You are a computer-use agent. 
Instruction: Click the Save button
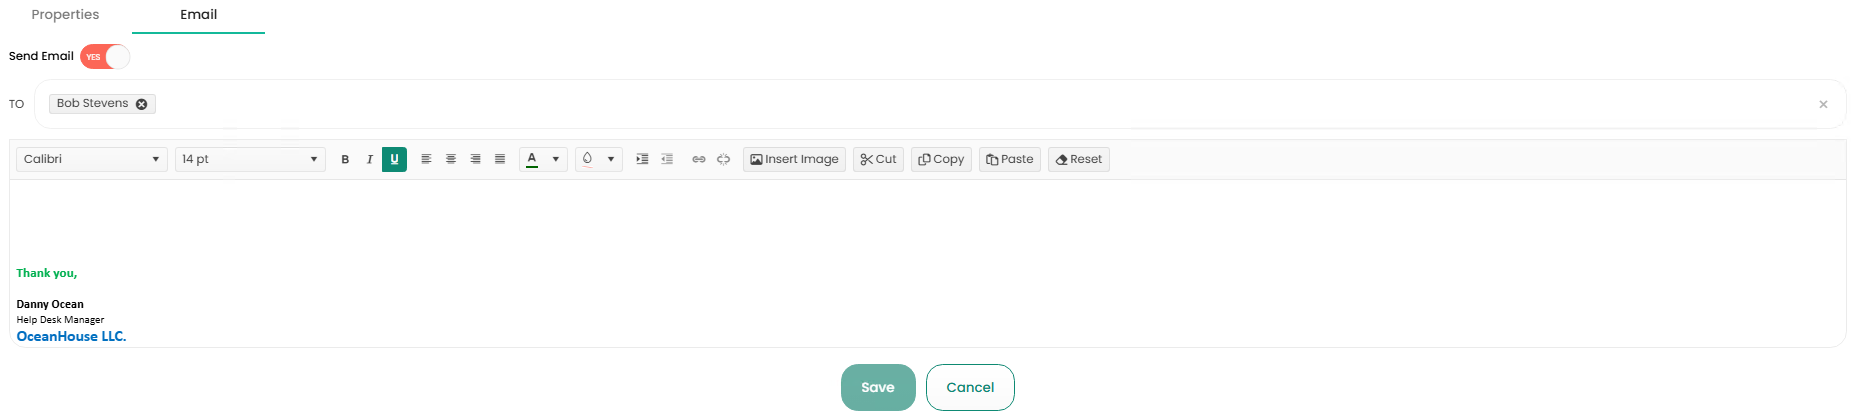878,388
